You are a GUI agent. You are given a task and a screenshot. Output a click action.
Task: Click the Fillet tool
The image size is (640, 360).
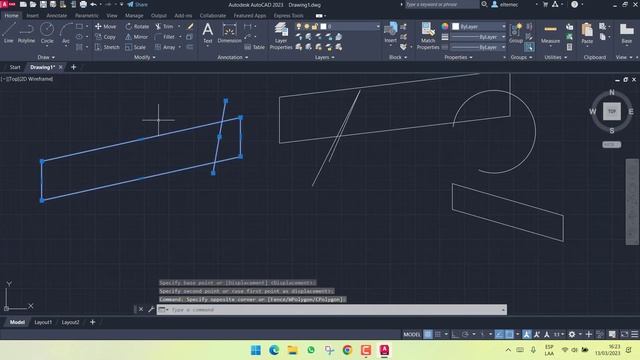click(165, 37)
